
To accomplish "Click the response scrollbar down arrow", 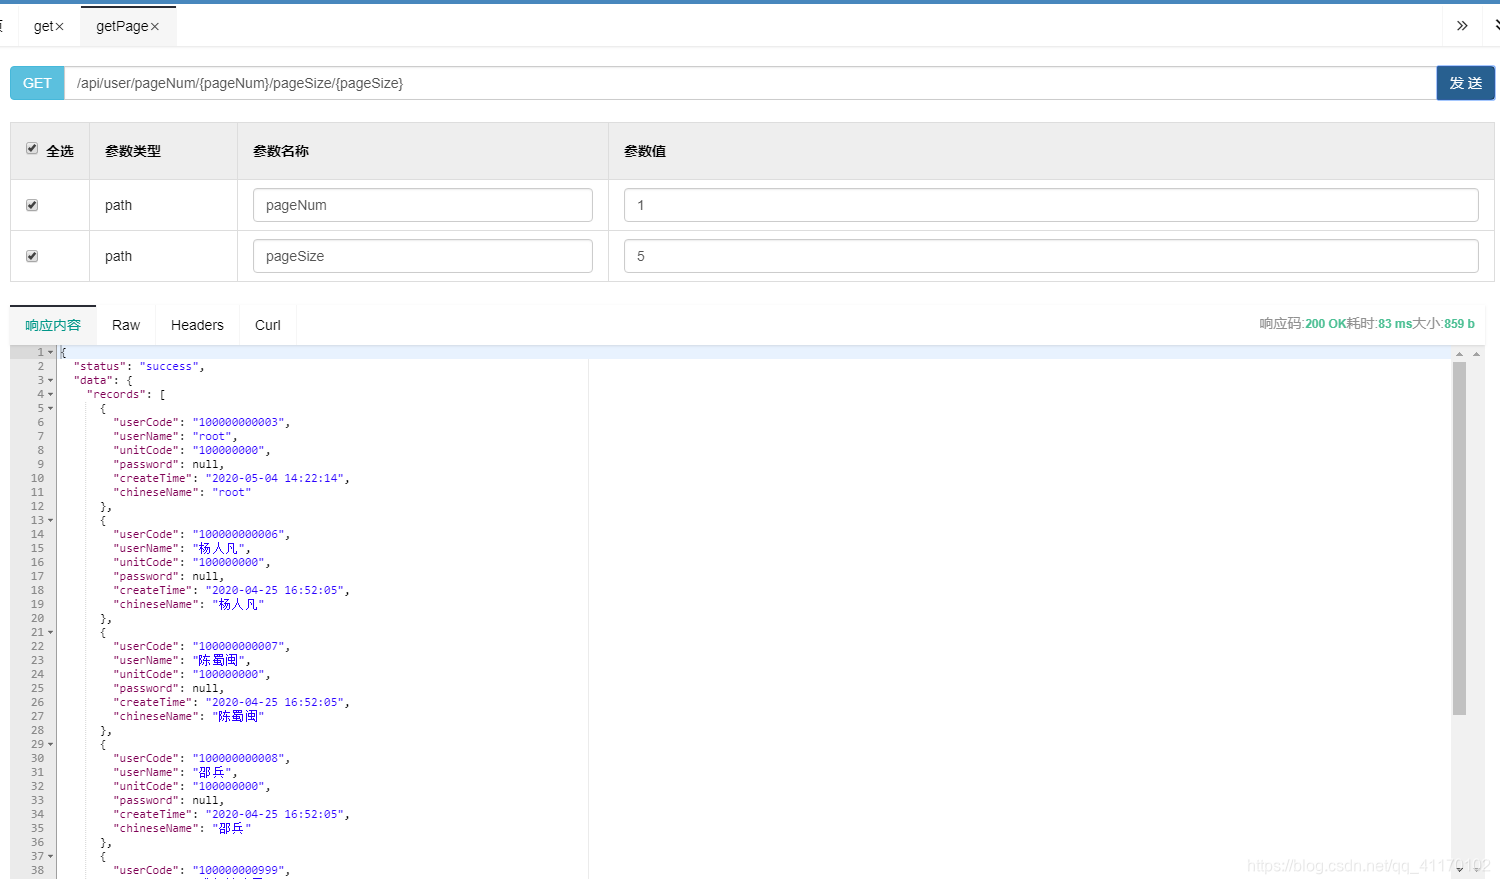I will pos(1459,870).
